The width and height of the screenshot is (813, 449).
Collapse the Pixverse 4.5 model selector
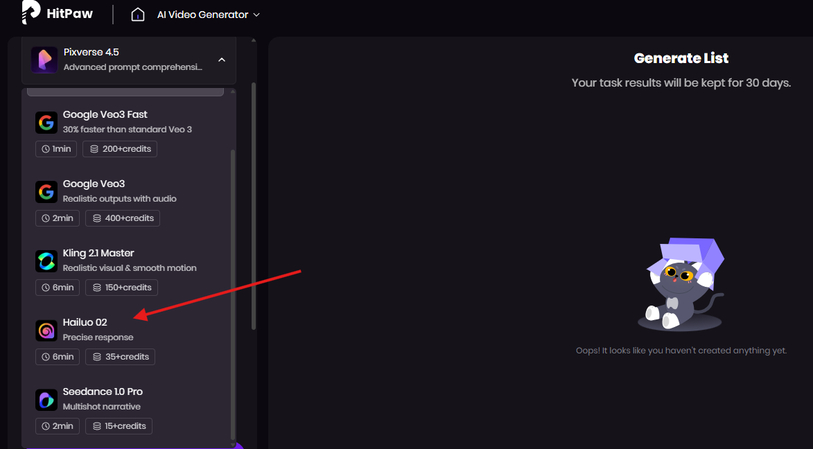pos(221,60)
